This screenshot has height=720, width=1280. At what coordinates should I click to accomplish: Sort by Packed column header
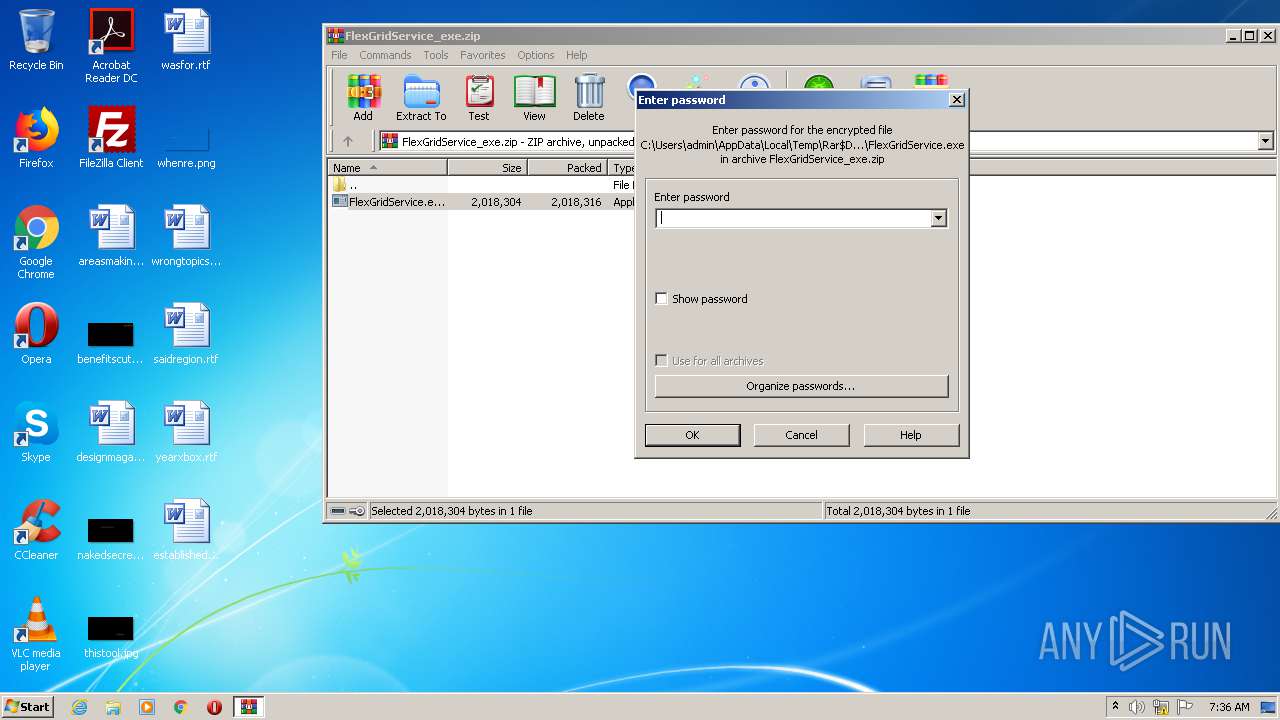[x=567, y=168]
